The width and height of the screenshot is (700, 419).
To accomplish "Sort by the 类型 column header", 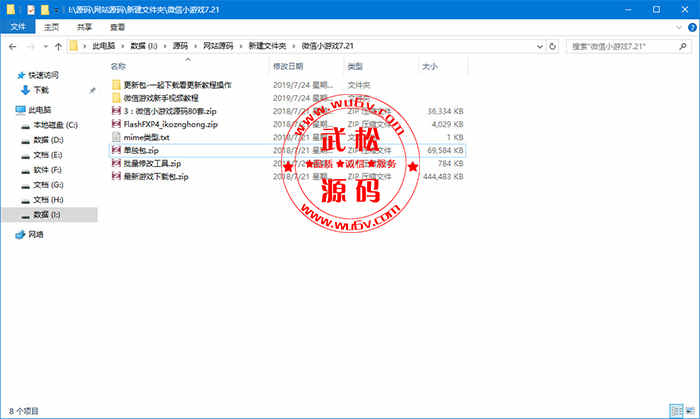I will [x=355, y=66].
